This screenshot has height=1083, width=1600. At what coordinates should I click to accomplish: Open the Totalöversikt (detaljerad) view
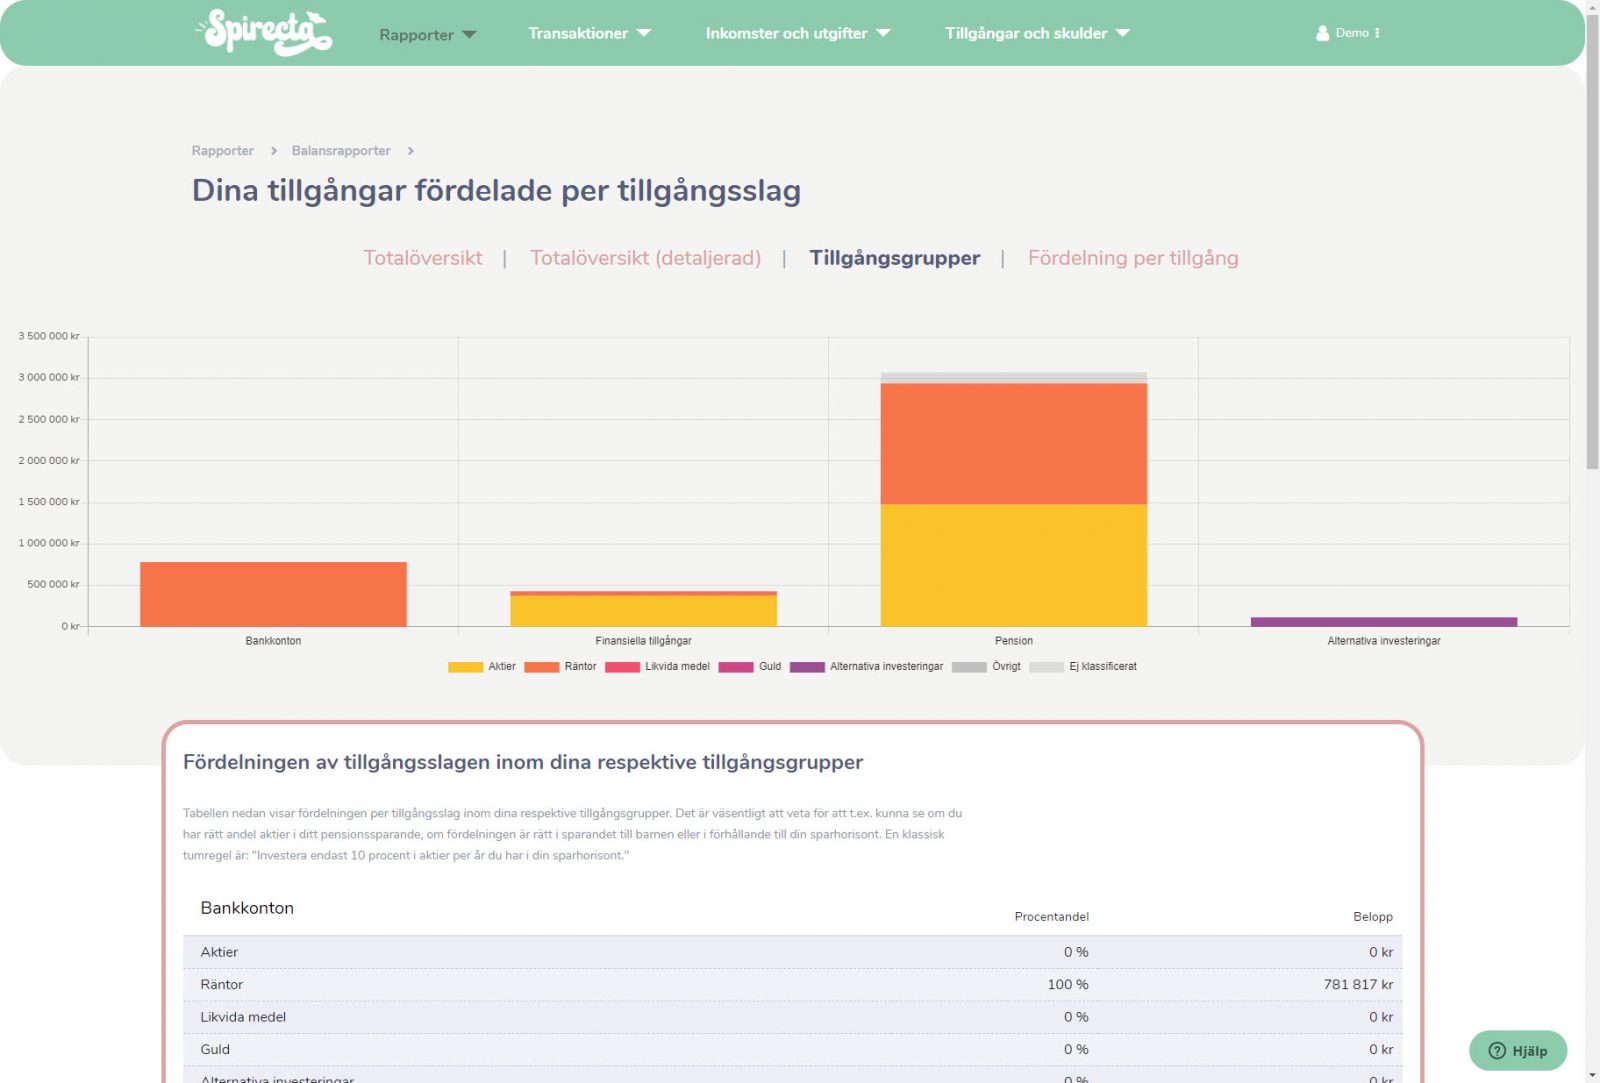pos(646,258)
